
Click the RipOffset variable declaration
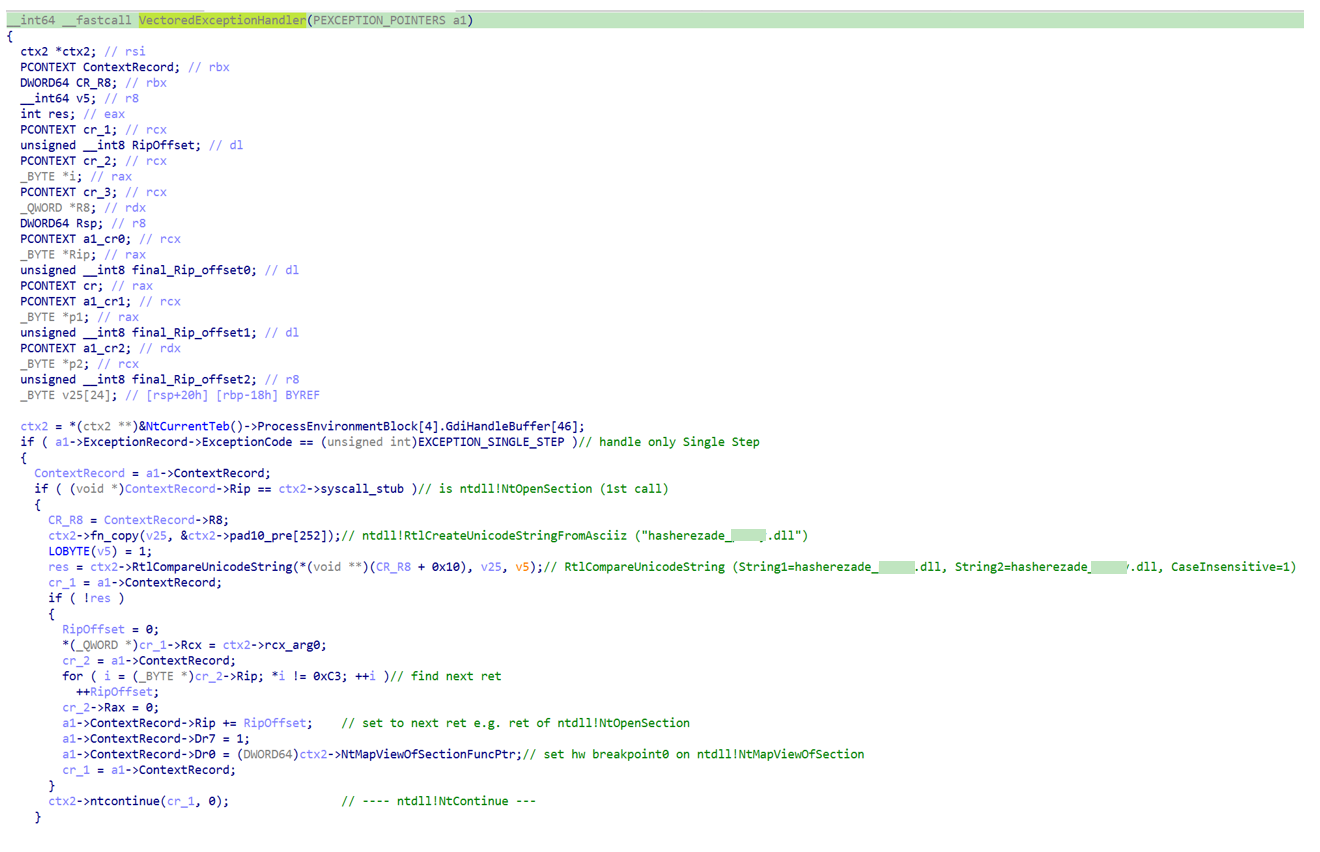coord(131,145)
